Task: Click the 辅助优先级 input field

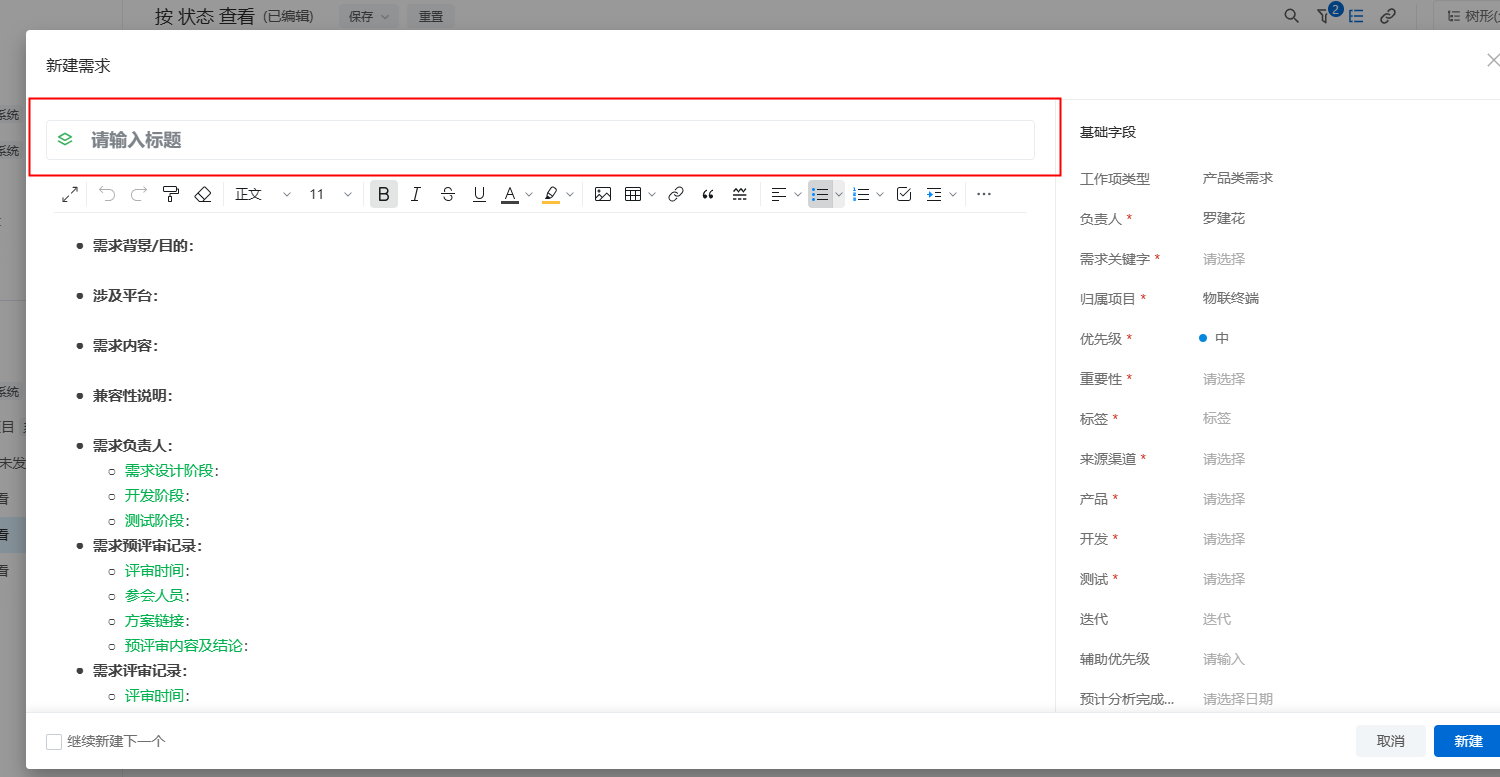Action: click(x=1224, y=659)
